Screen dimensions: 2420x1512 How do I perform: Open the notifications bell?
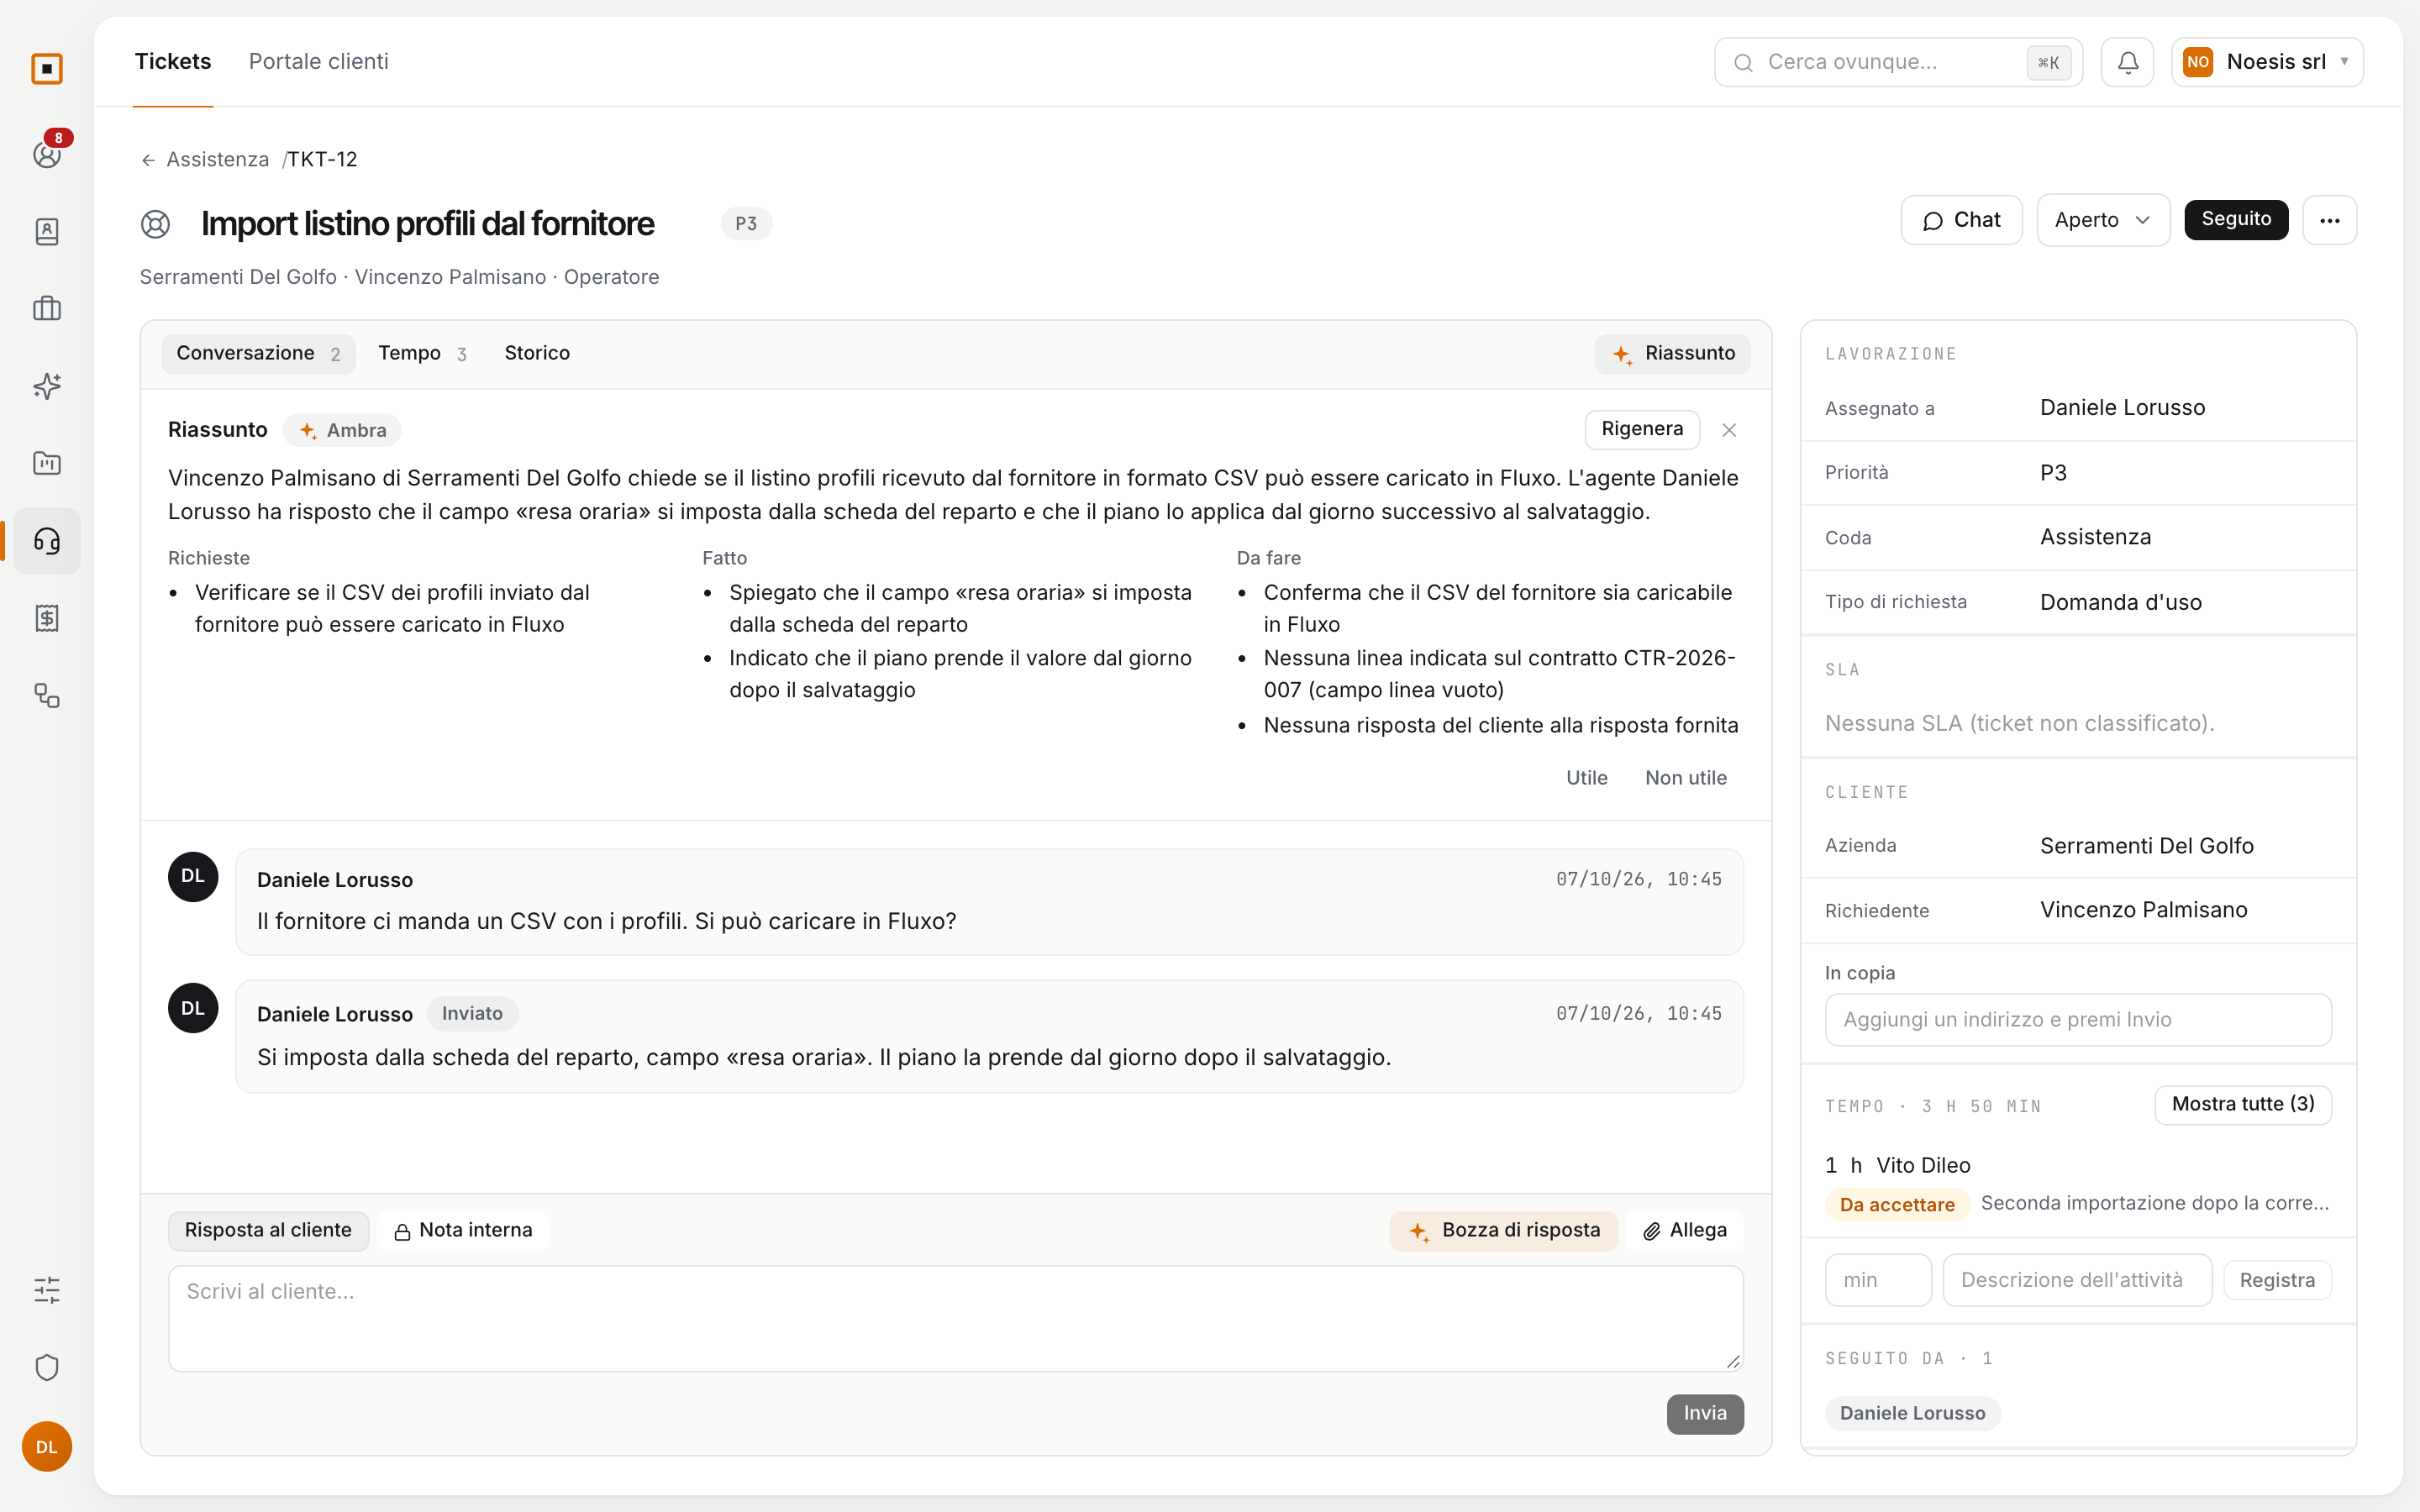tap(2127, 62)
